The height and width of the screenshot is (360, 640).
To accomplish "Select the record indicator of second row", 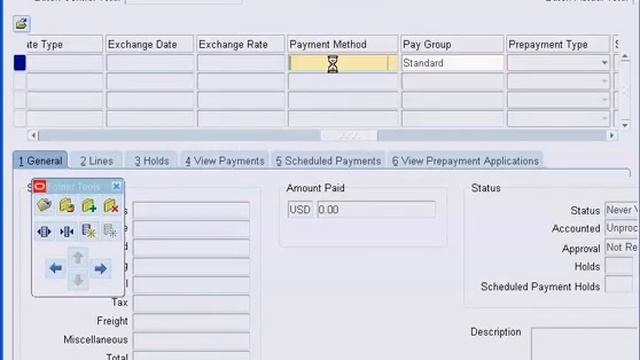I will click(x=20, y=81).
